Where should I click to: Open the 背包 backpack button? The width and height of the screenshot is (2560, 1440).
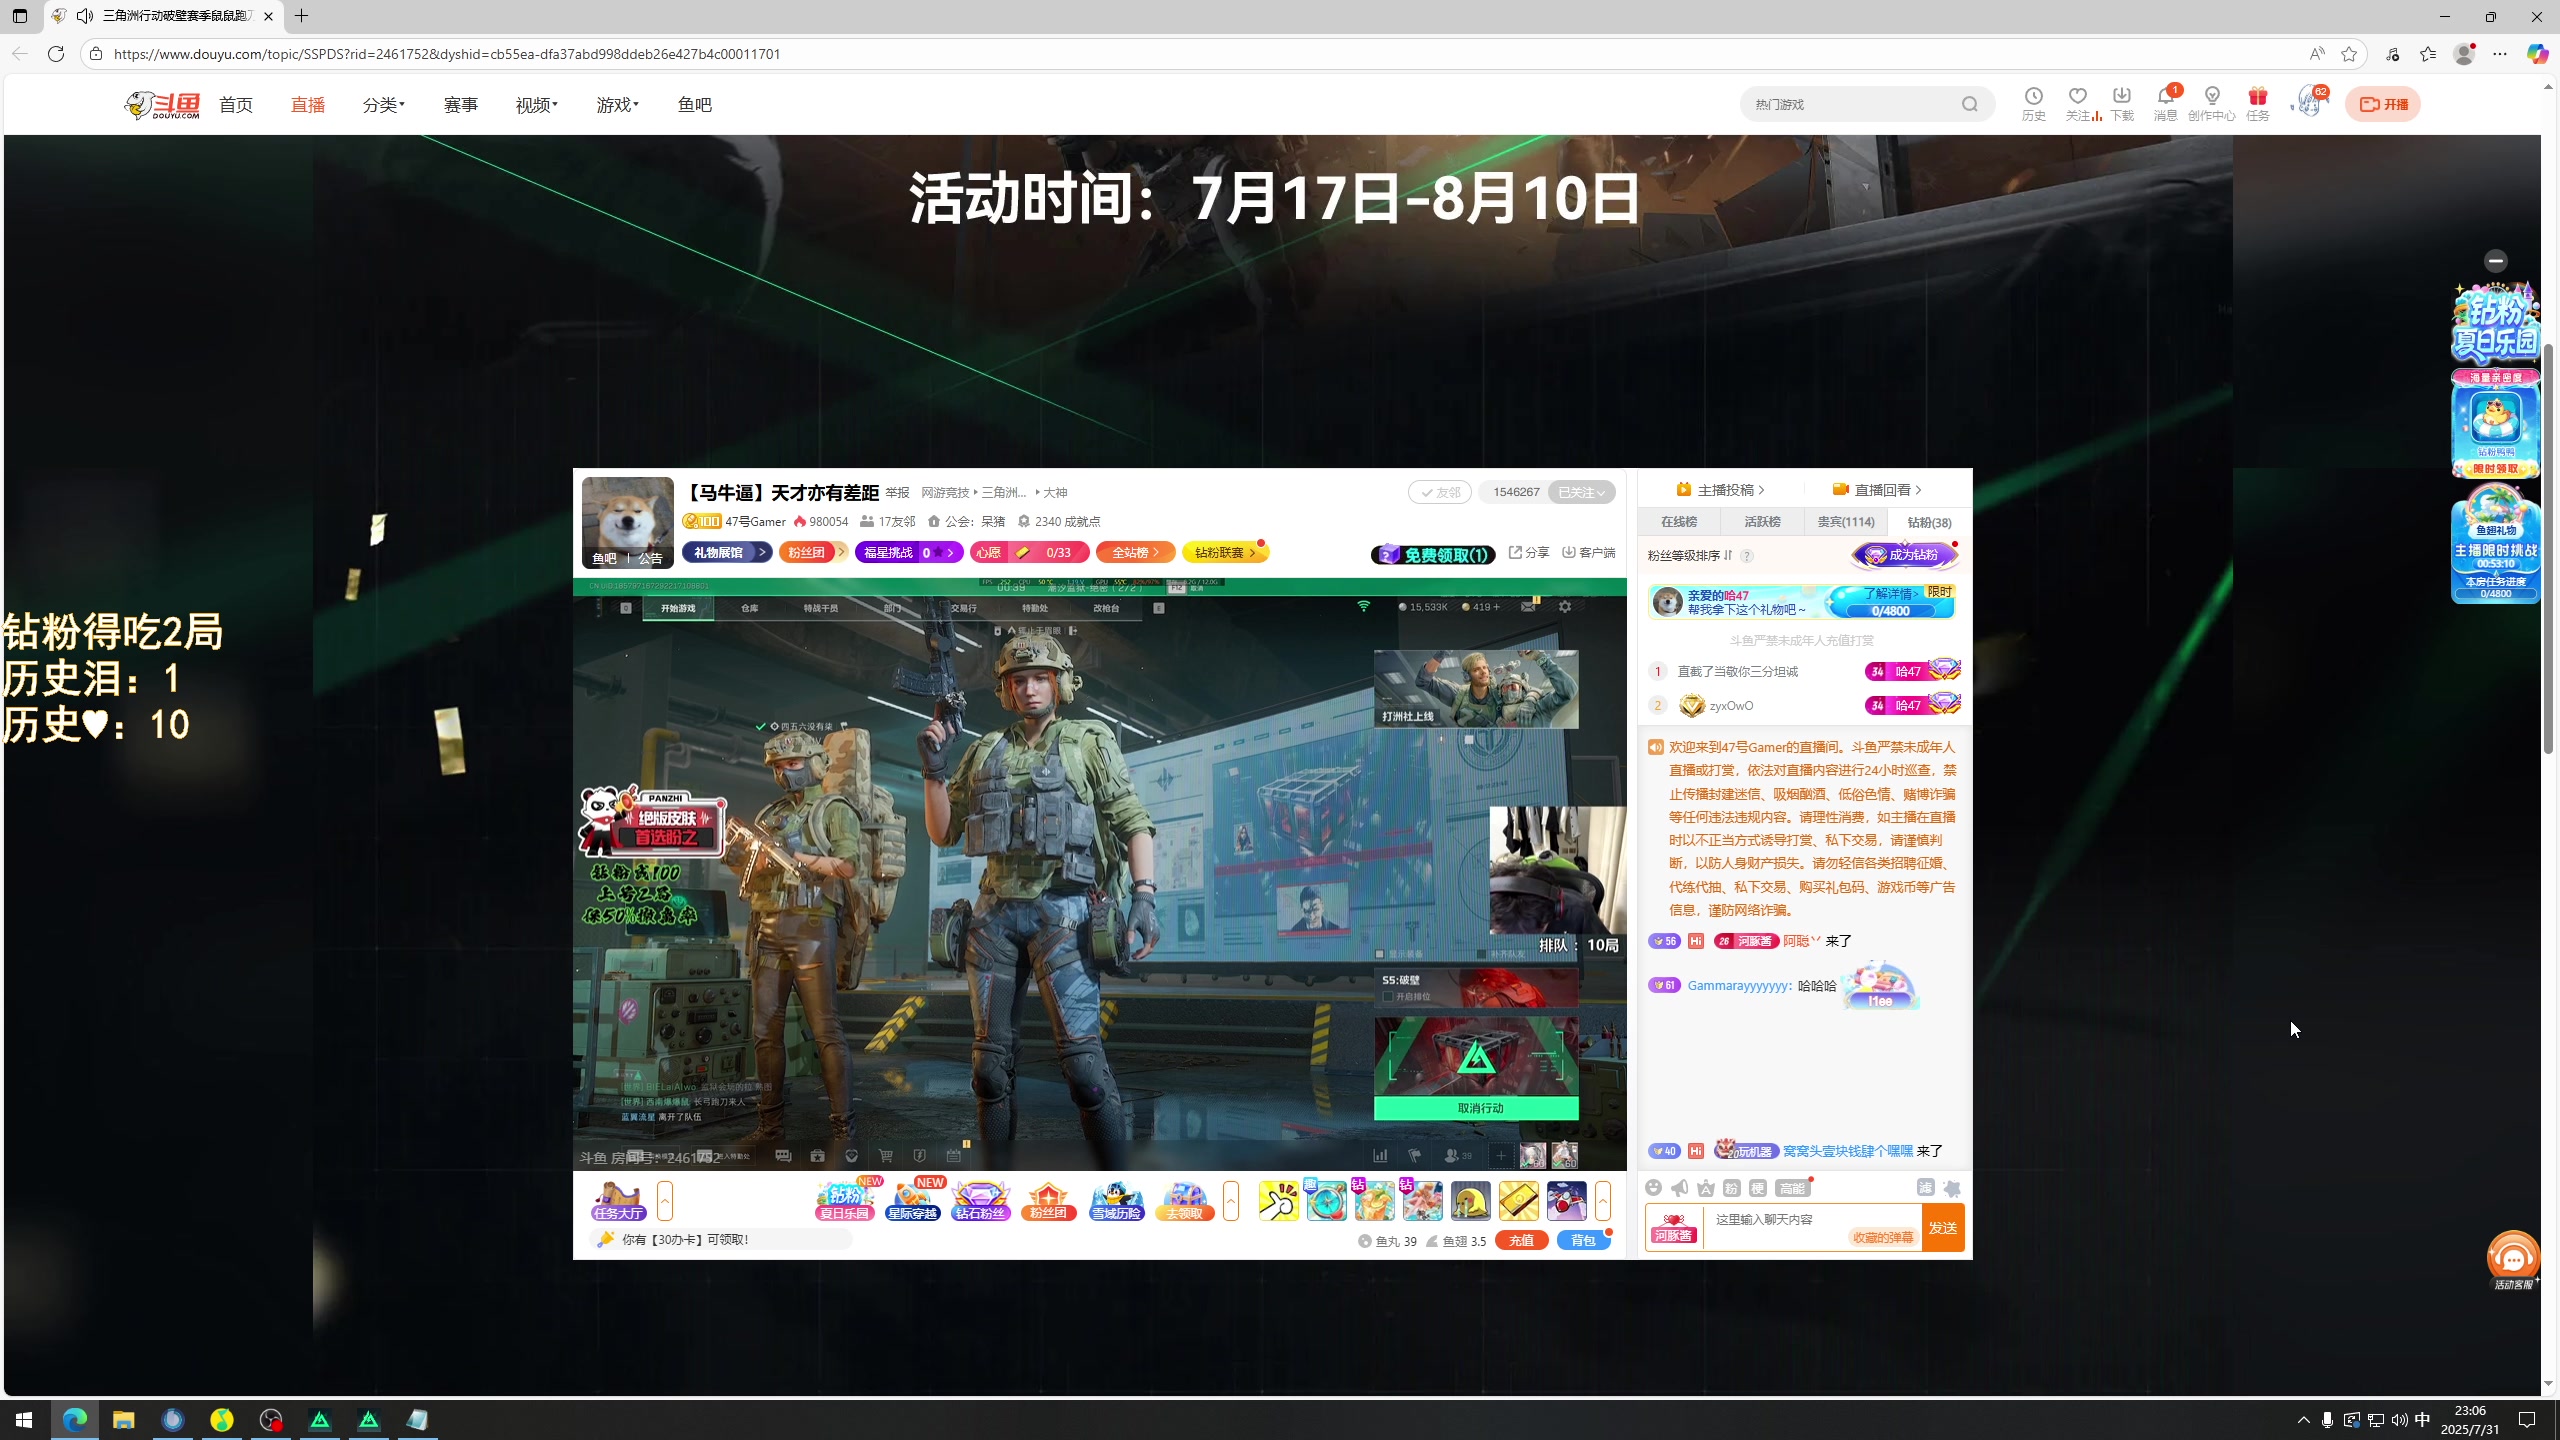coord(1584,1241)
